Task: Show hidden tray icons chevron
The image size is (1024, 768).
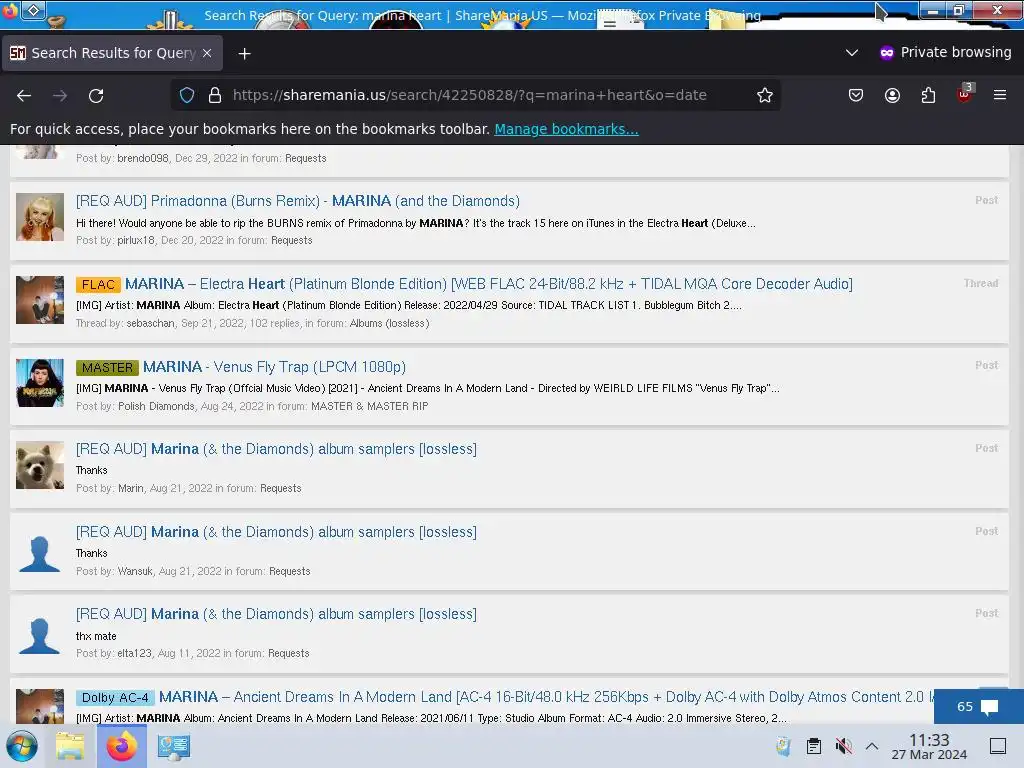Action: pyautogui.click(x=872, y=746)
